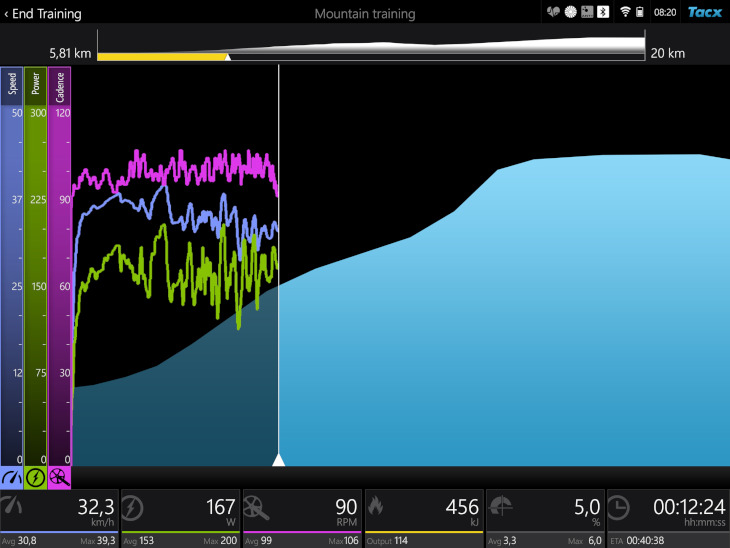Click the Avg 30,8 speed label
Image resolution: width=730 pixels, height=548 pixels.
coord(19,541)
